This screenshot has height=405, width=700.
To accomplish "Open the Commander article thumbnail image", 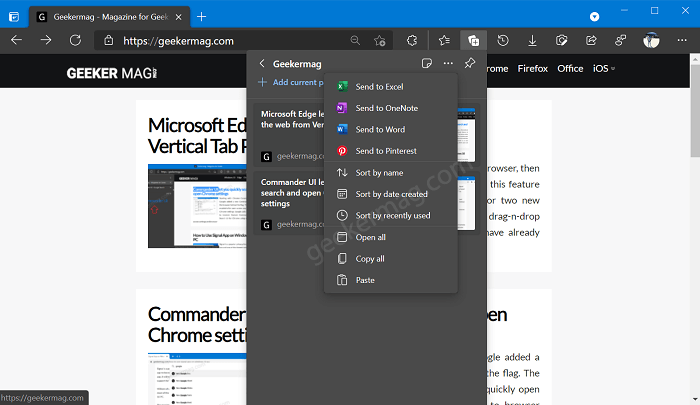I will point(197,379).
